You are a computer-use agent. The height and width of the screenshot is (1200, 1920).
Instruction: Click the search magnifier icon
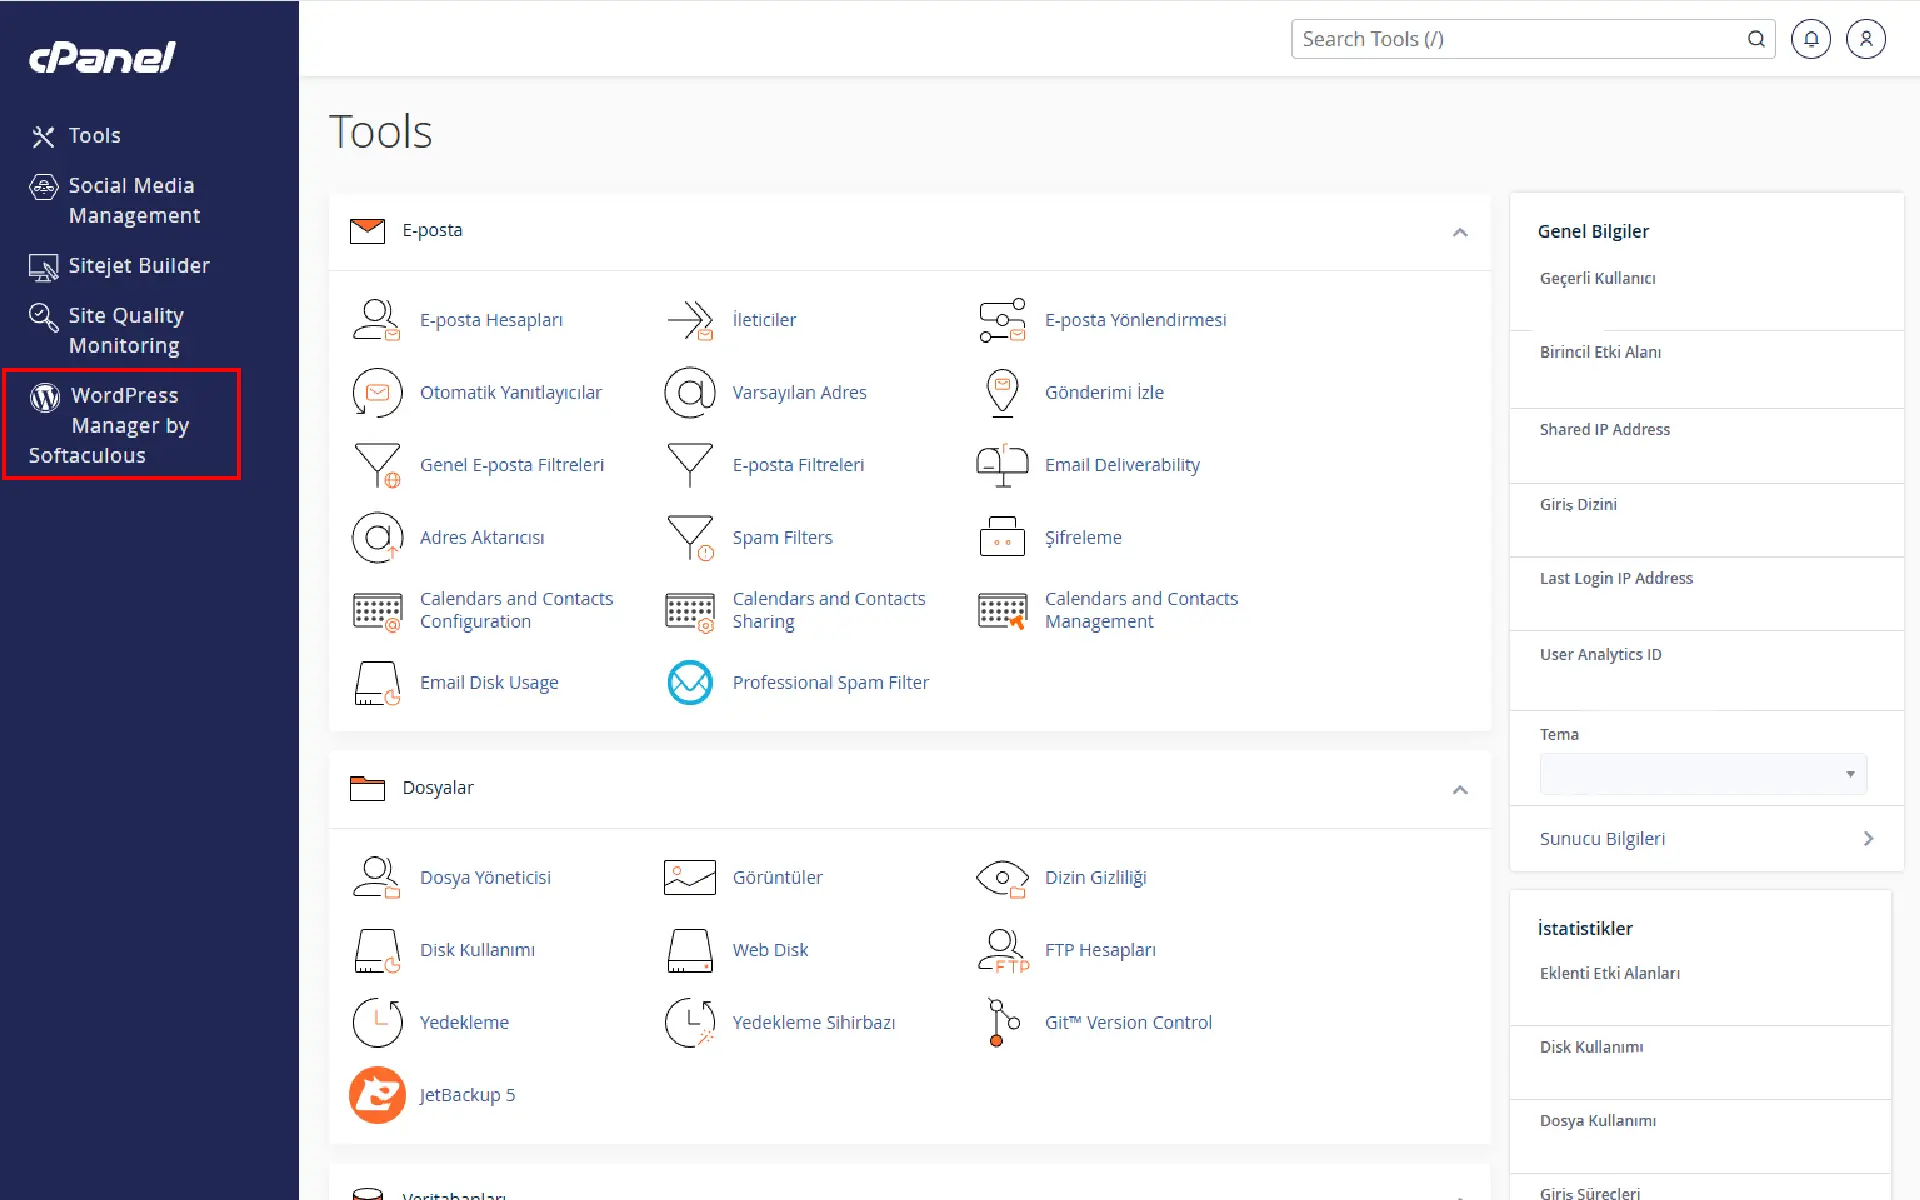1756,39
